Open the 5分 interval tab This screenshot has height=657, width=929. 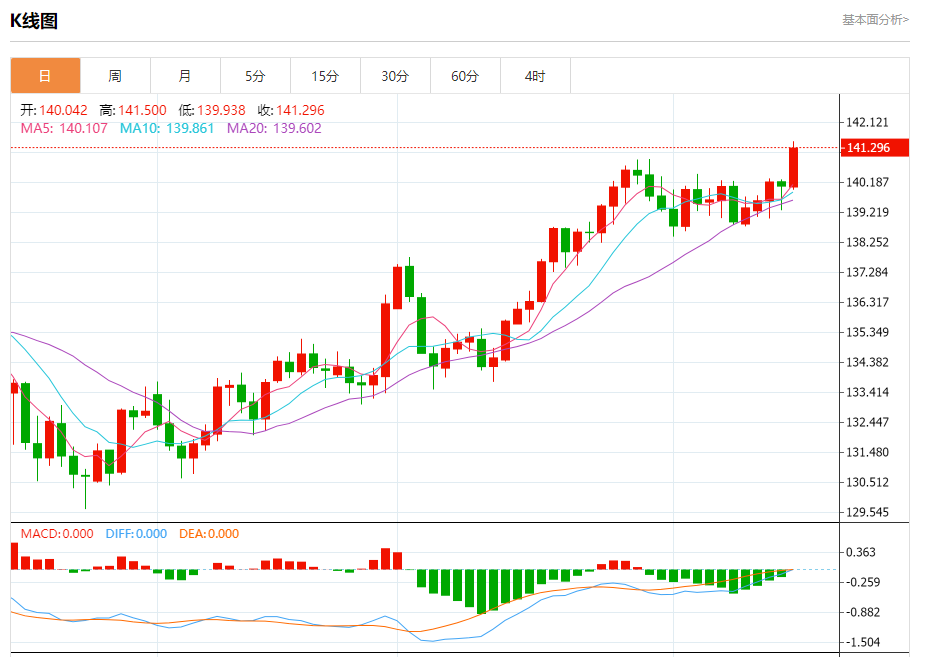(x=255, y=76)
